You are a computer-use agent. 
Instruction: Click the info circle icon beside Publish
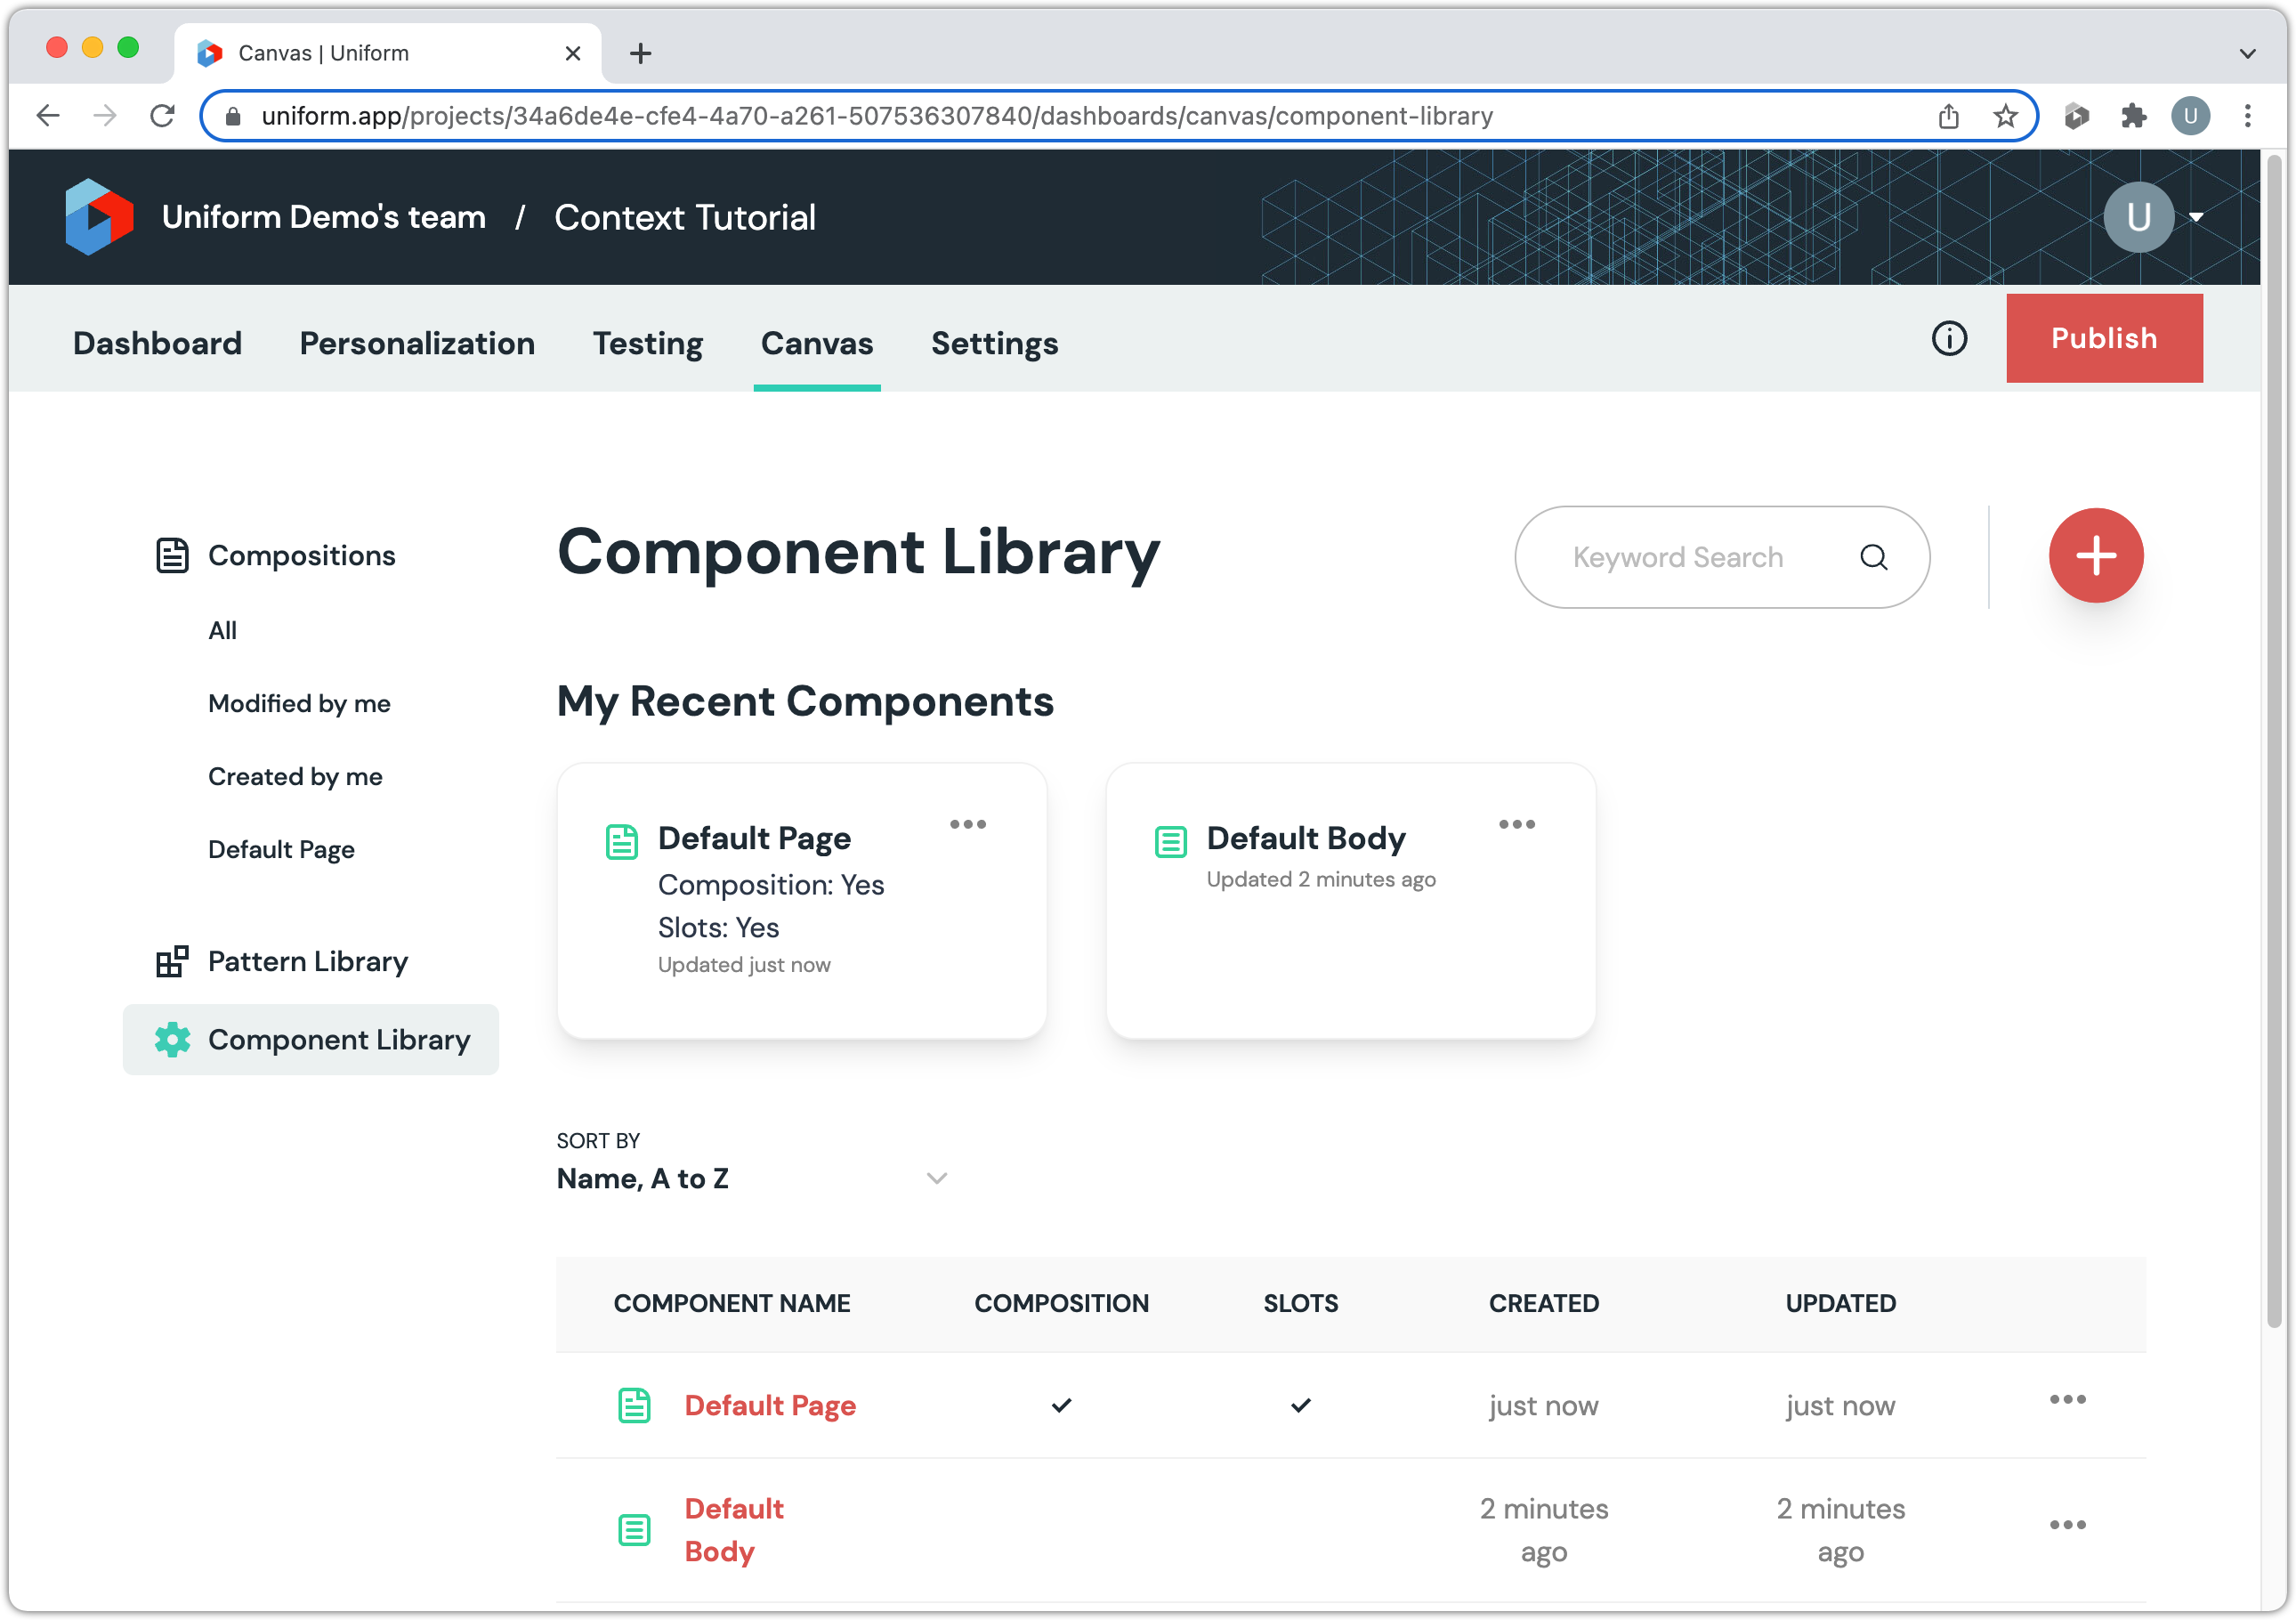pyautogui.click(x=1948, y=339)
